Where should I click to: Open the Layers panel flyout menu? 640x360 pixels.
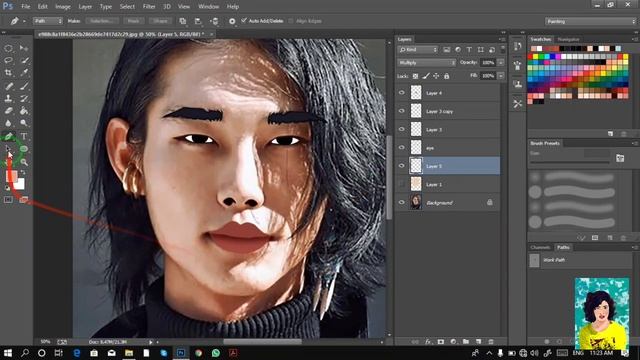tap(502, 39)
